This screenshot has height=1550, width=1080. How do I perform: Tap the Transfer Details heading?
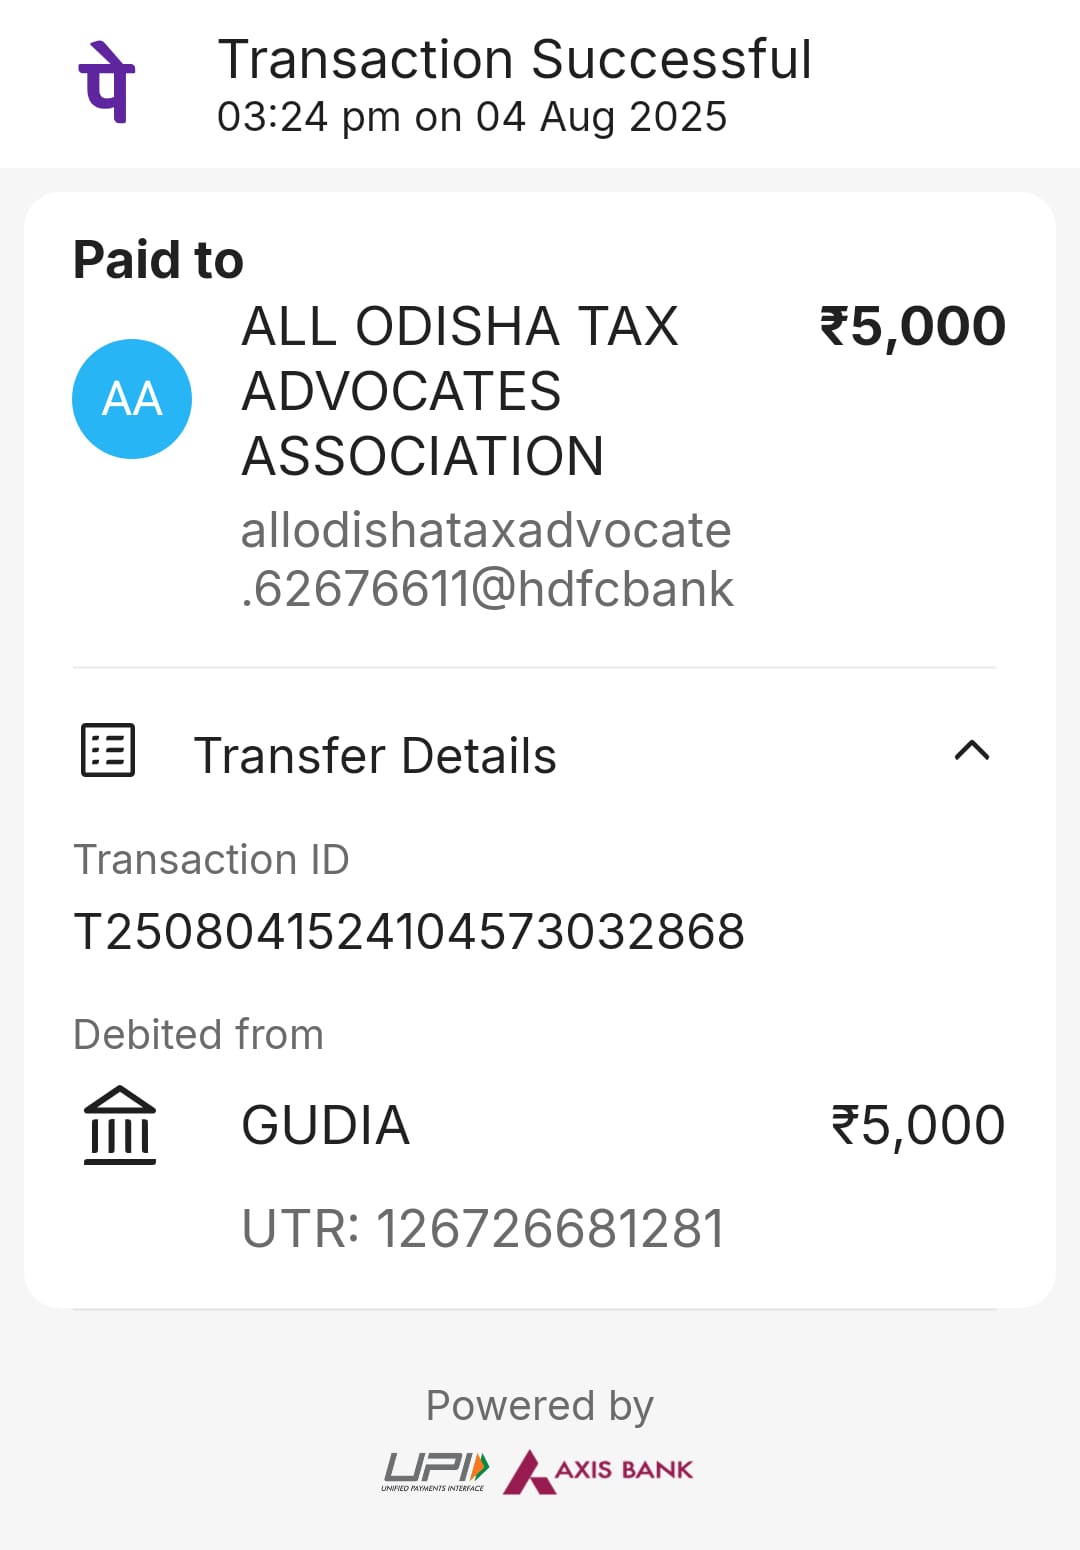(x=375, y=755)
